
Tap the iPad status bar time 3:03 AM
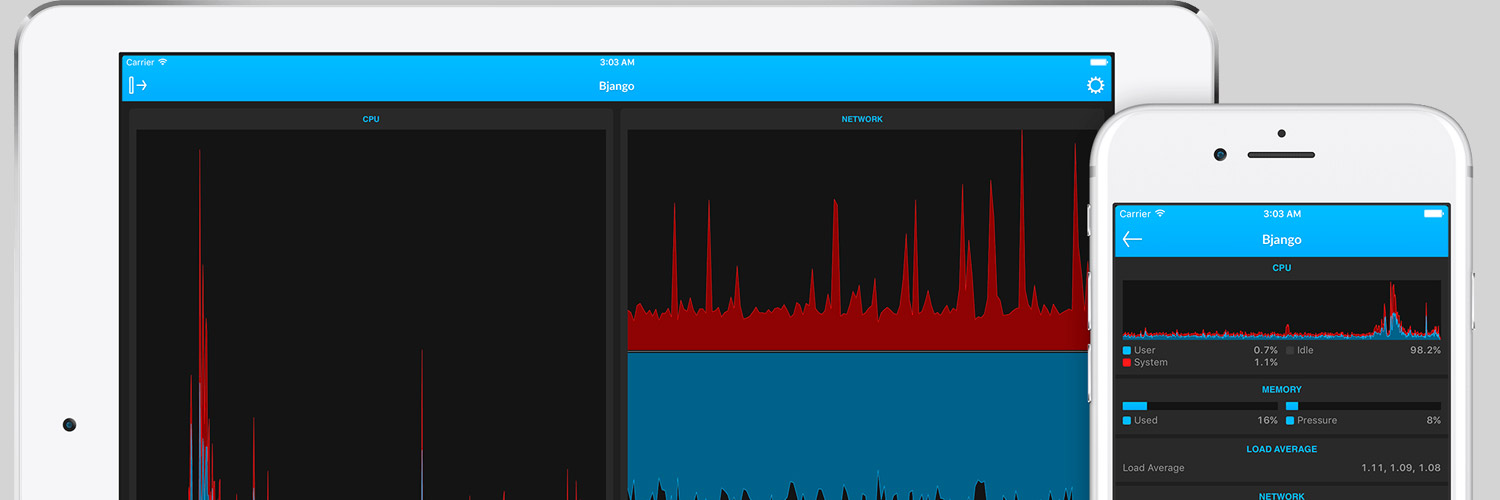[x=616, y=62]
